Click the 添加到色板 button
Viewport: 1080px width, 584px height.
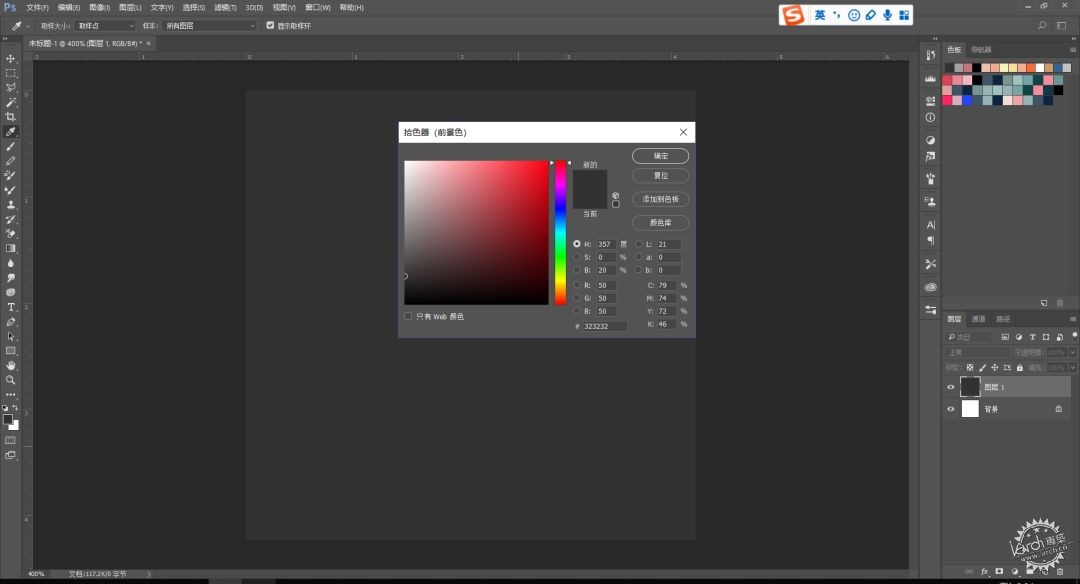(660, 199)
